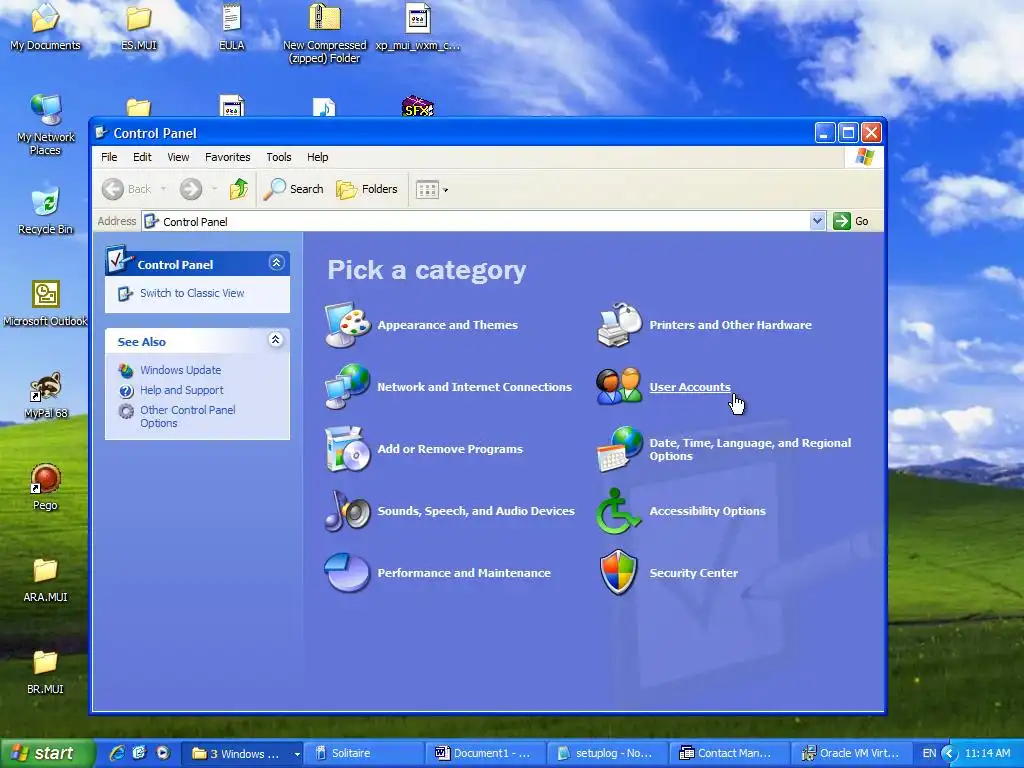Image resolution: width=1024 pixels, height=768 pixels.
Task: Open the Tools menu
Action: [278, 157]
